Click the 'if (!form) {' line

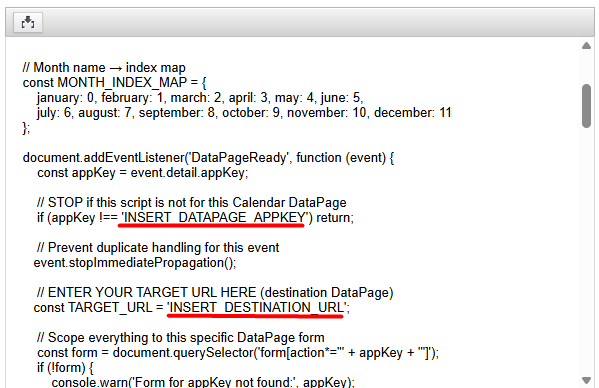[65, 368]
